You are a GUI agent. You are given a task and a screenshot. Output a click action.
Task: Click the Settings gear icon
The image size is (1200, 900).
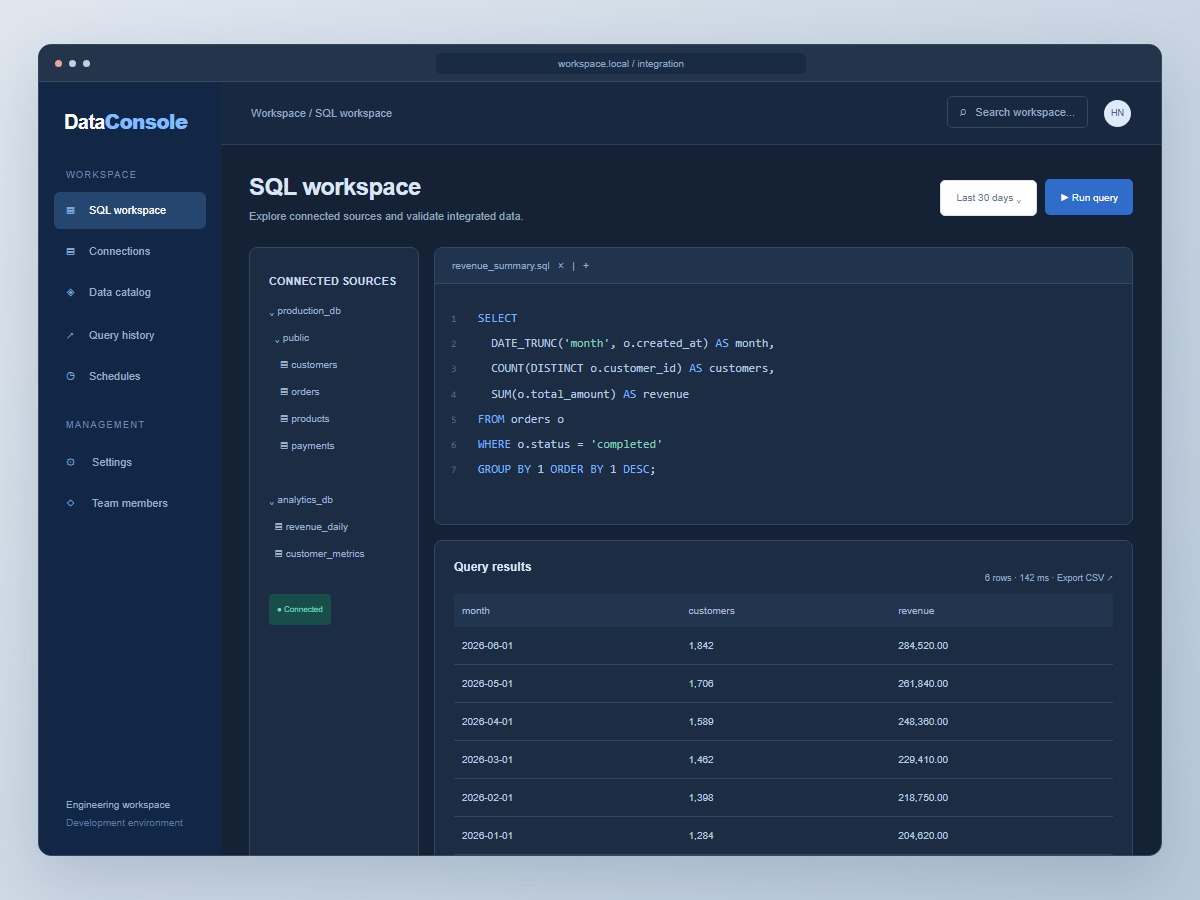(x=70, y=463)
